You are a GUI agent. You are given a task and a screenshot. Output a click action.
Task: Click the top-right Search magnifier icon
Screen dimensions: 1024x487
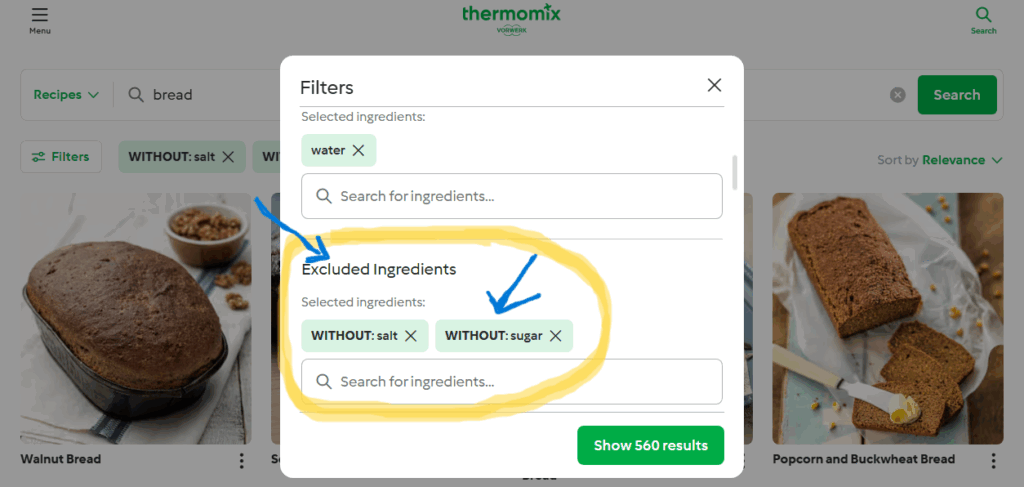click(x=983, y=14)
